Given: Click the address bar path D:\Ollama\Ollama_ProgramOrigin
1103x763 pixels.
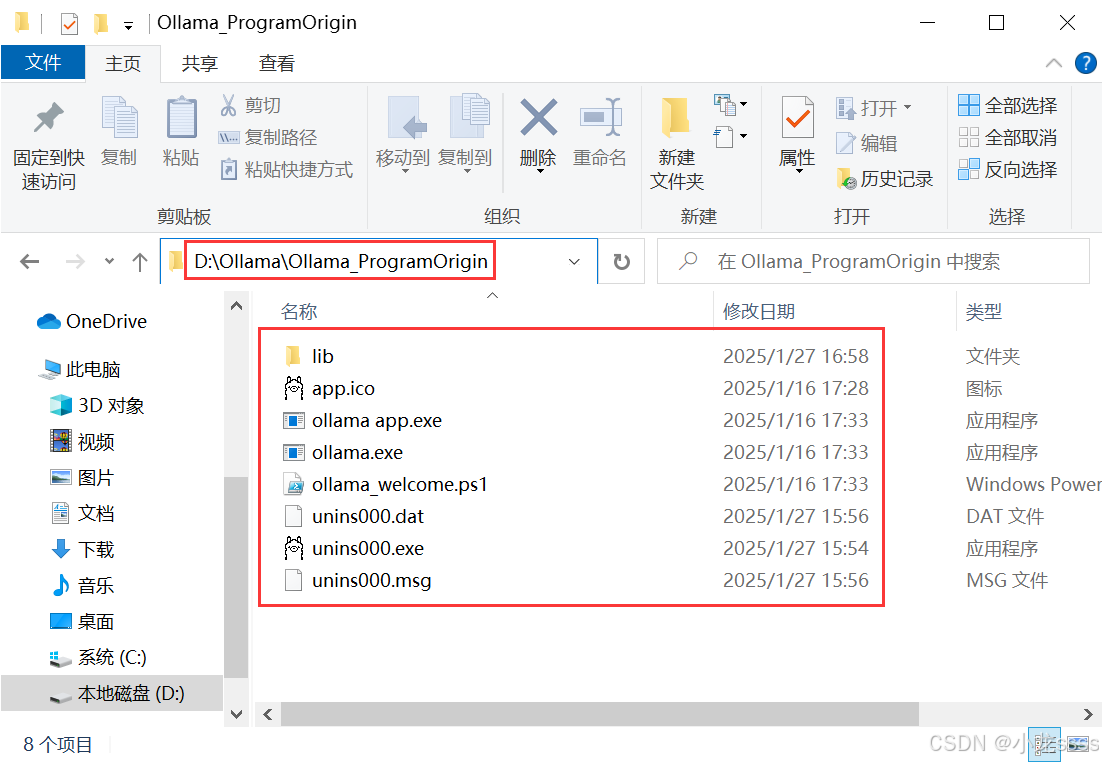Looking at the screenshot, I should point(341,262).
